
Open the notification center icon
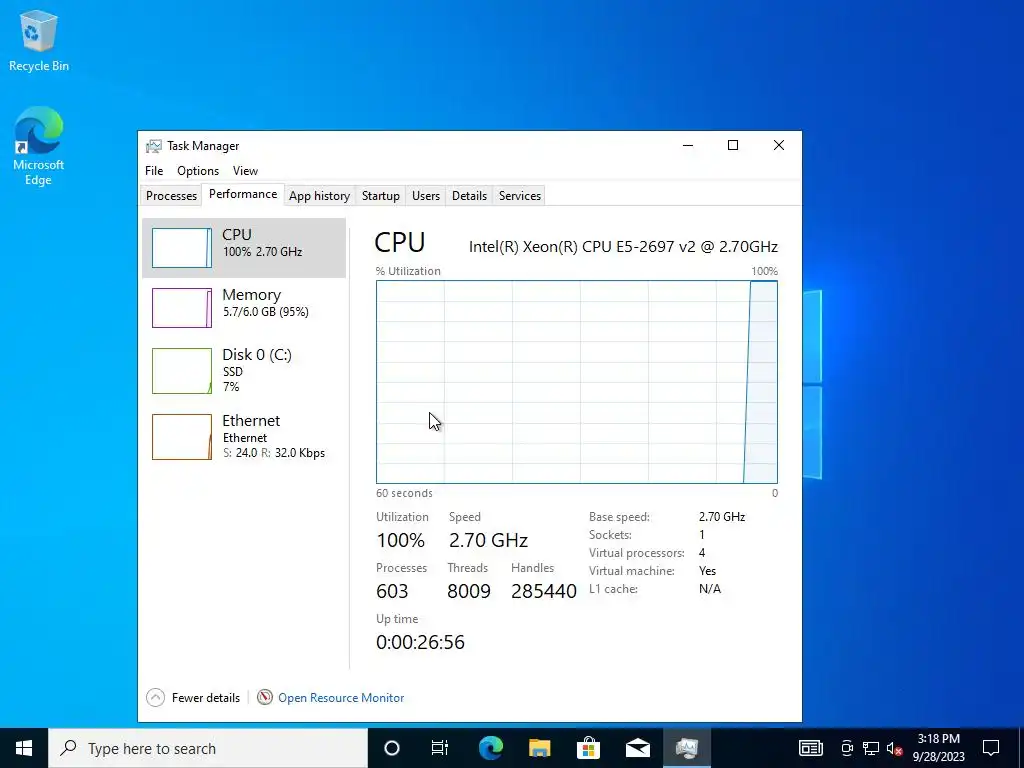991,748
